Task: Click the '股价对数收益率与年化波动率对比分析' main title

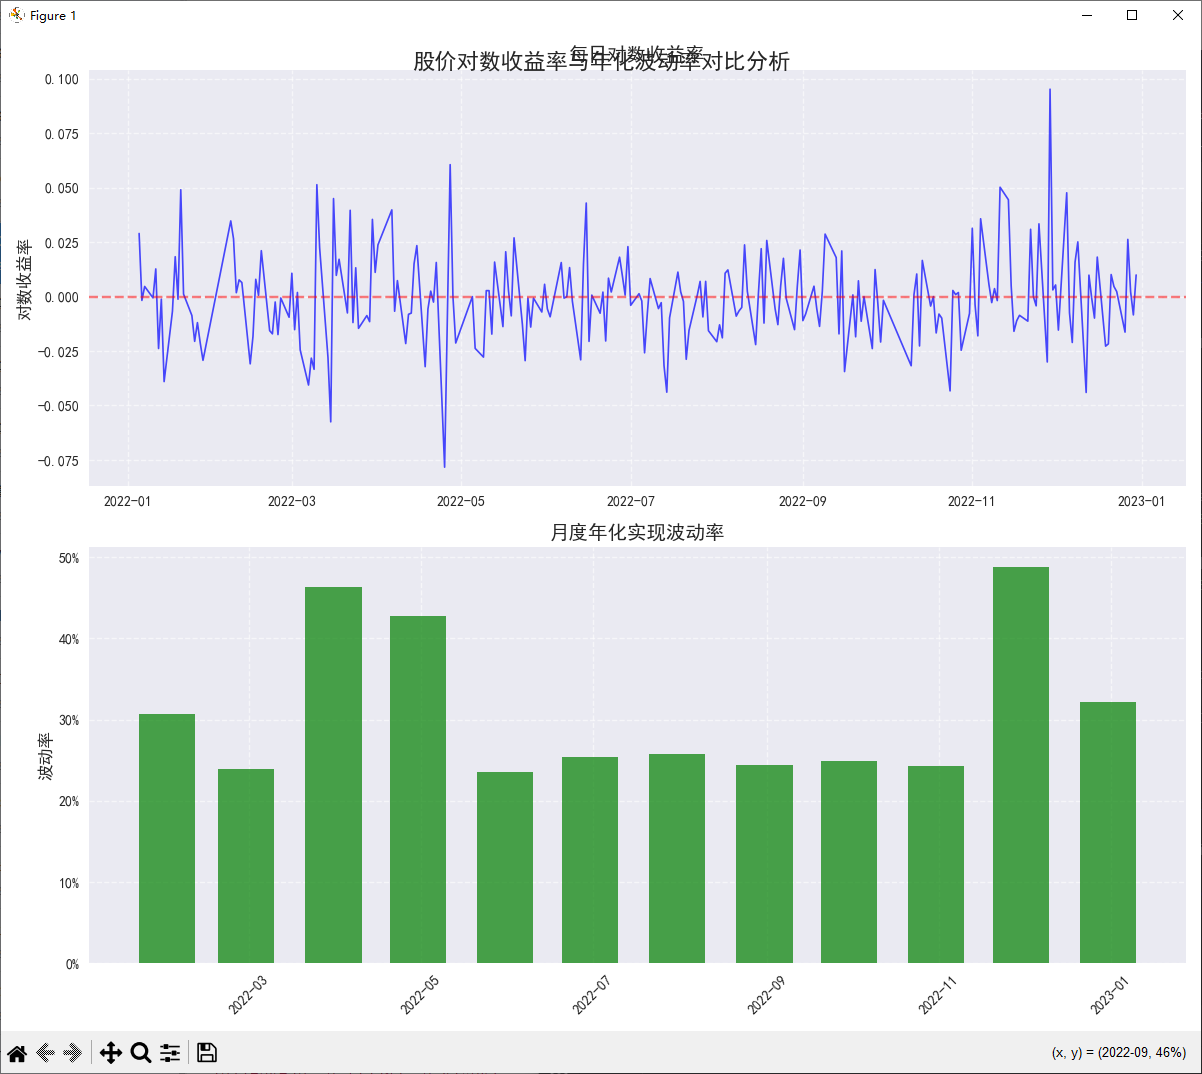Action: pos(601,62)
